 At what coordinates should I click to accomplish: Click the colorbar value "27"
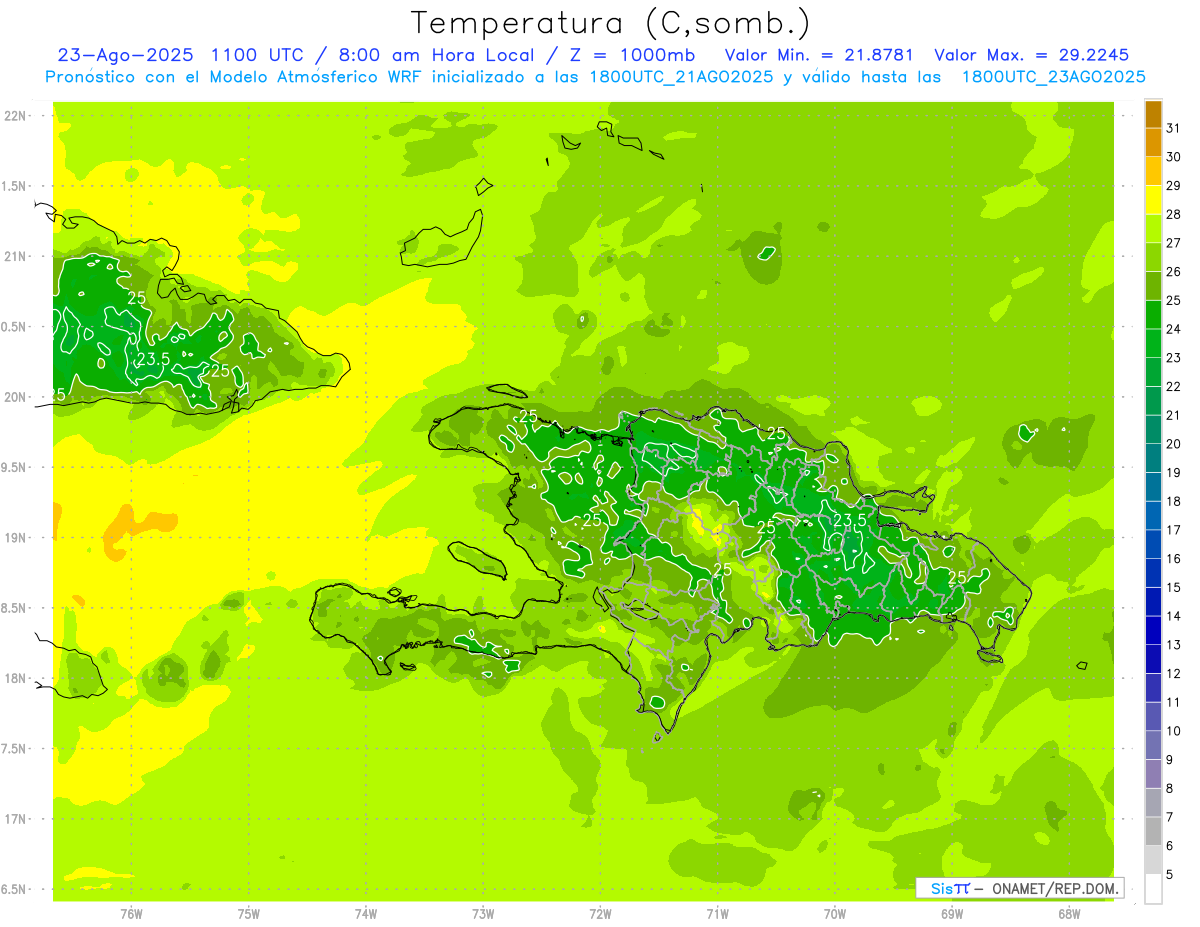[1173, 243]
